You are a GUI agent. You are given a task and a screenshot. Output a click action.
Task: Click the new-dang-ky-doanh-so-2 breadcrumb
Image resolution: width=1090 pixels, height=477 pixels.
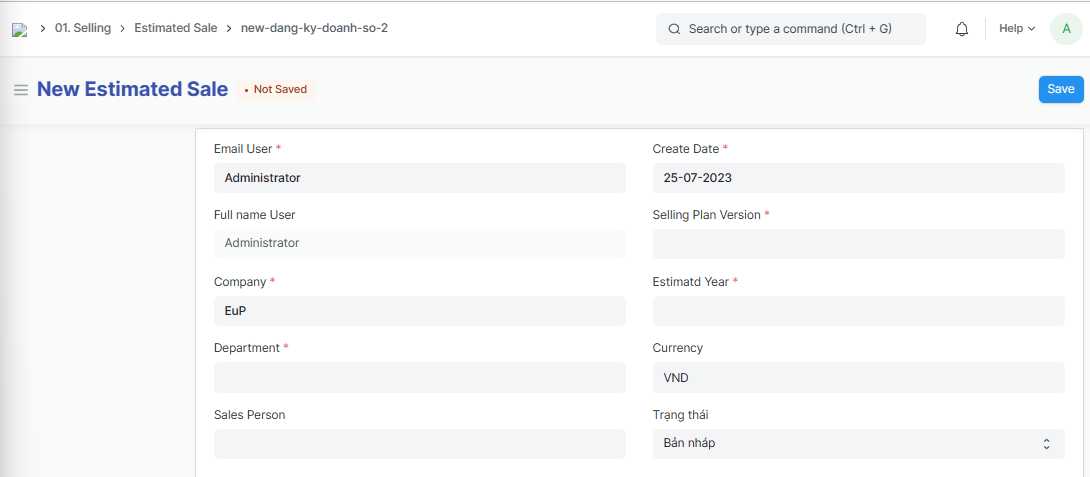314,28
